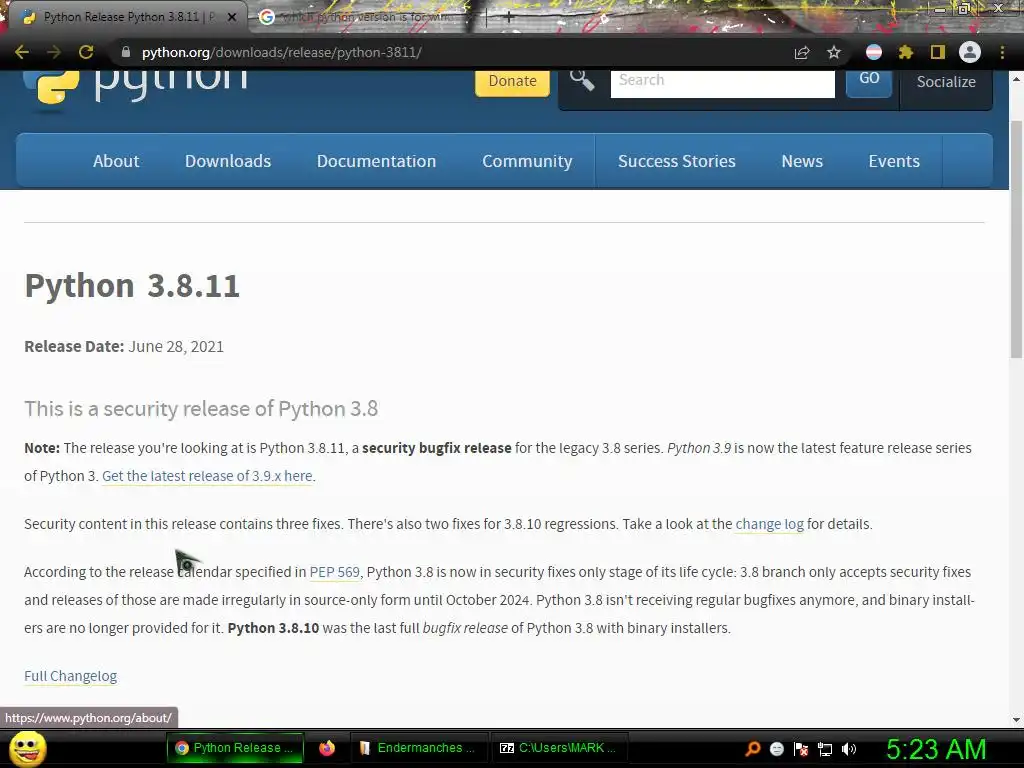Image resolution: width=1024 pixels, height=768 pixels.
Task: Open the smiley face Start button
Action: click(x=28, y=748)
